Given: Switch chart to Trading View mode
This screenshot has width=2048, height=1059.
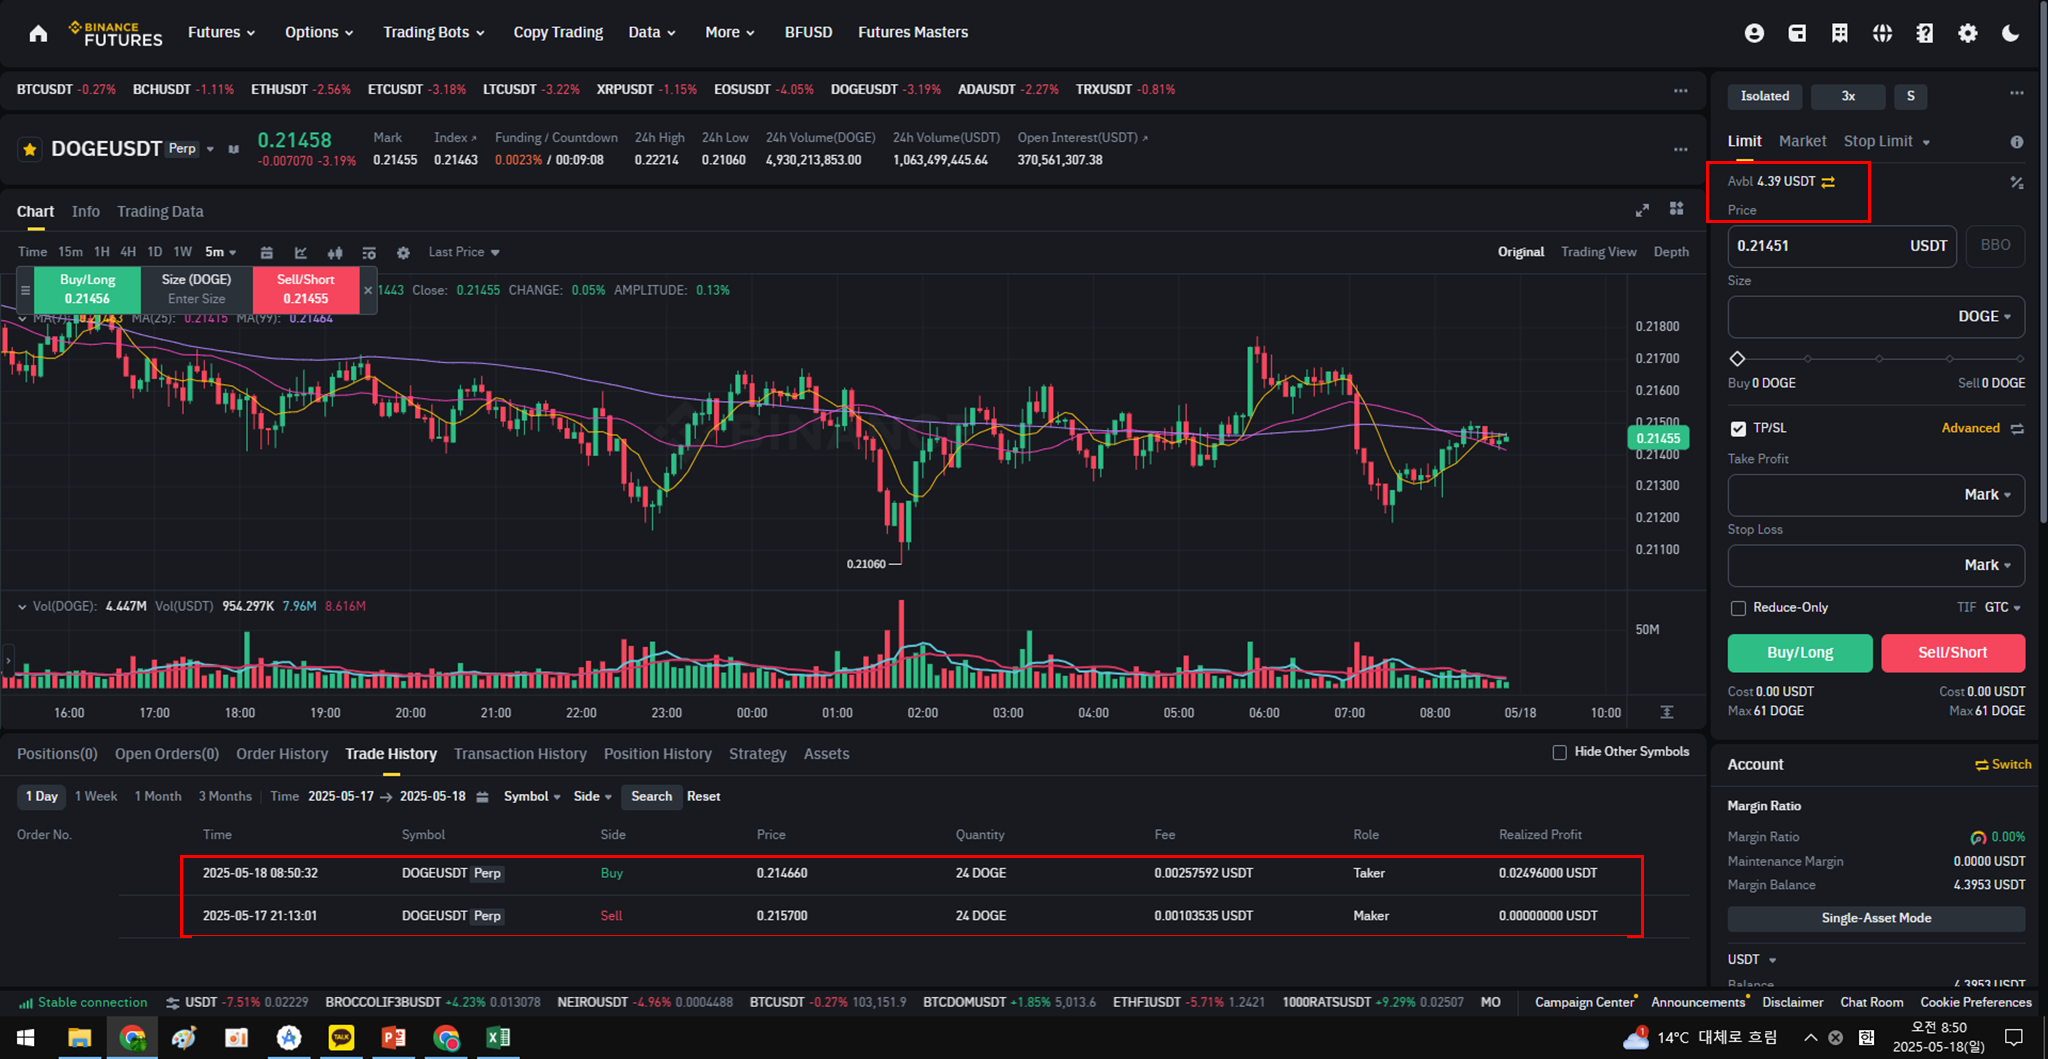Looking at the screenshot, I should click(1598, 252).
